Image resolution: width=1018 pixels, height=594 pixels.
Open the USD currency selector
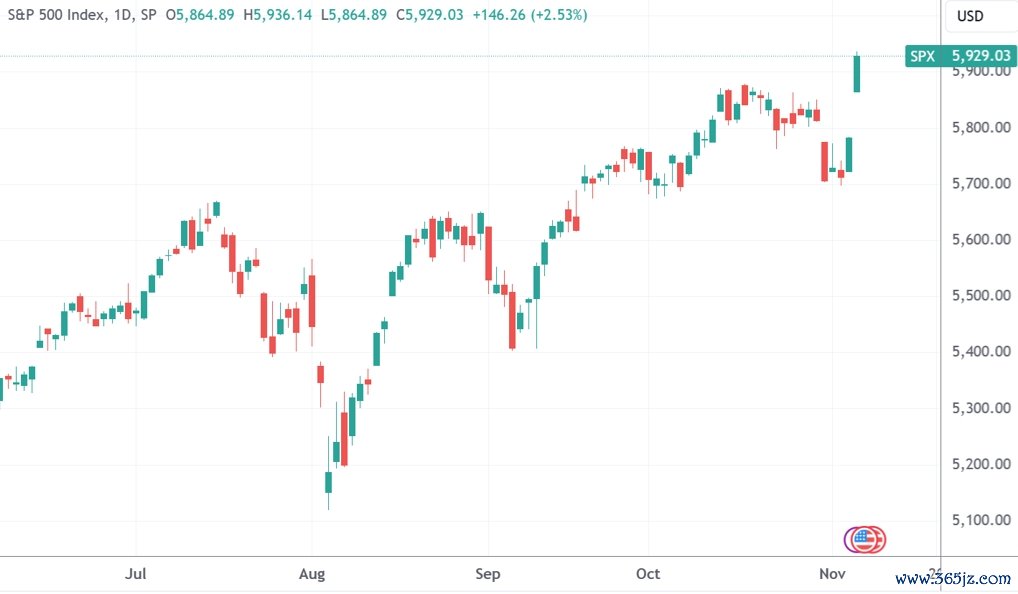click(970, 16)
